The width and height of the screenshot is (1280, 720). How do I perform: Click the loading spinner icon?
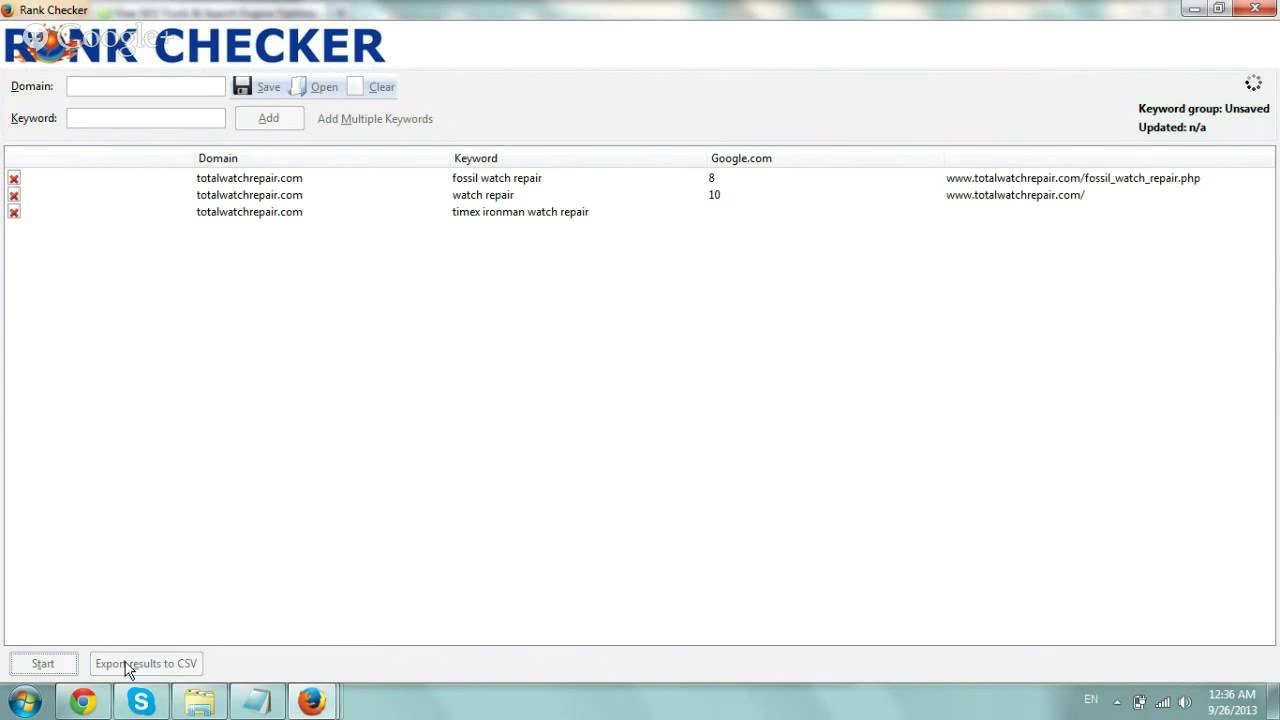click(1253, 84)
